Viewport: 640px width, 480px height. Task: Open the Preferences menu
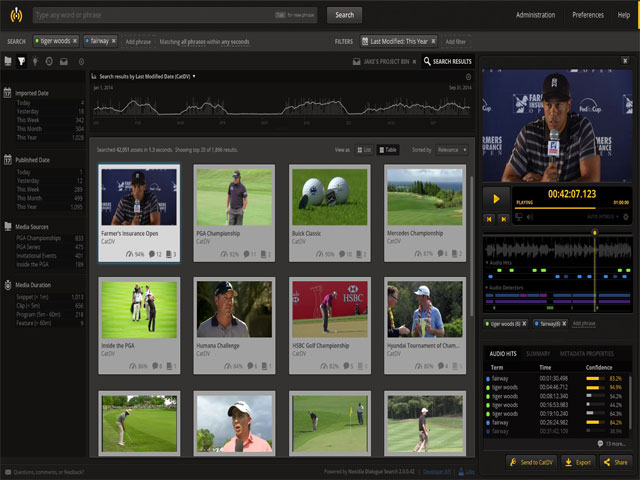point(587,15)
